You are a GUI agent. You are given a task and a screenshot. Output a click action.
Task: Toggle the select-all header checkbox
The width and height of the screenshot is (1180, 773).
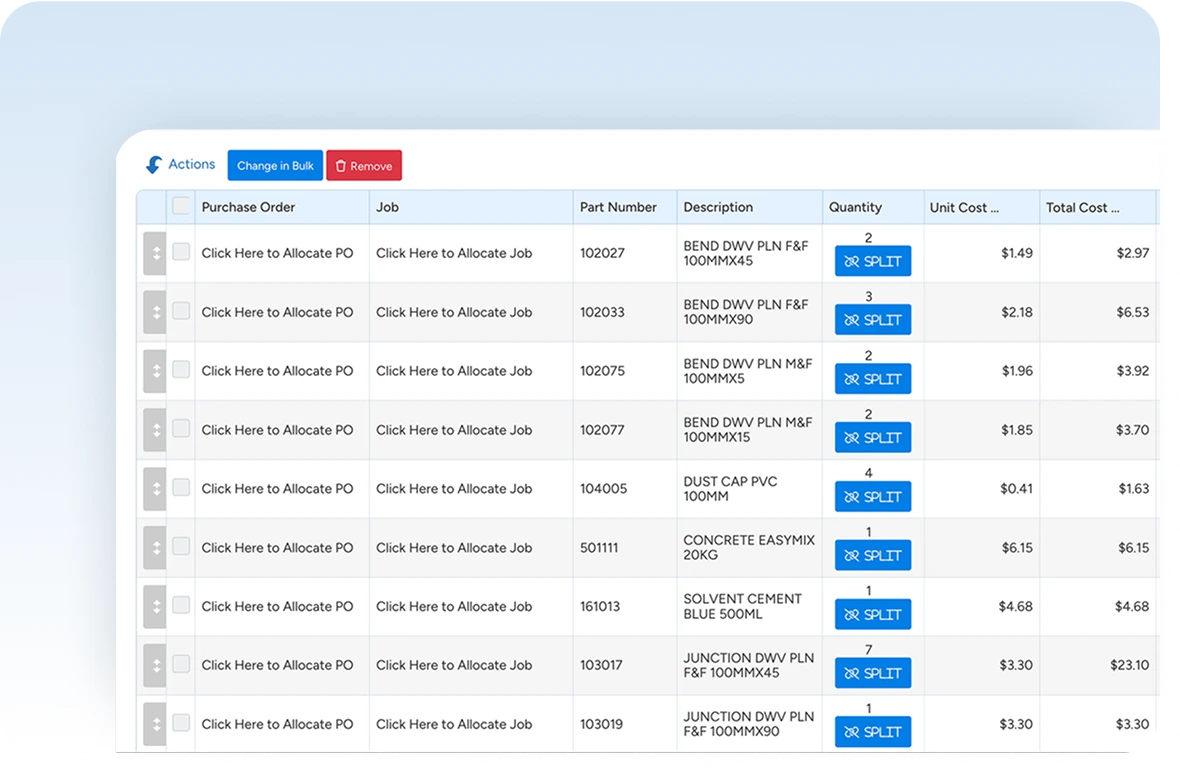click(181, 206)
